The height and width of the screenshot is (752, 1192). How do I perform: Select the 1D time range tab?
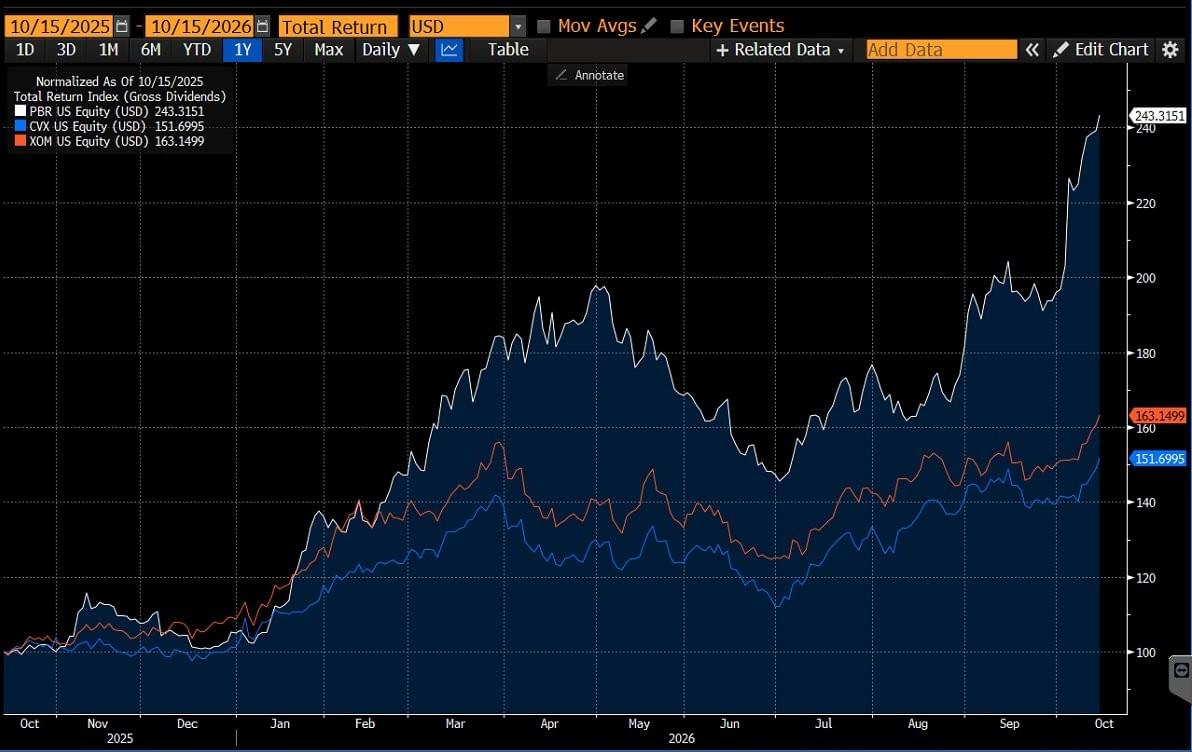(x=25, y=50)
